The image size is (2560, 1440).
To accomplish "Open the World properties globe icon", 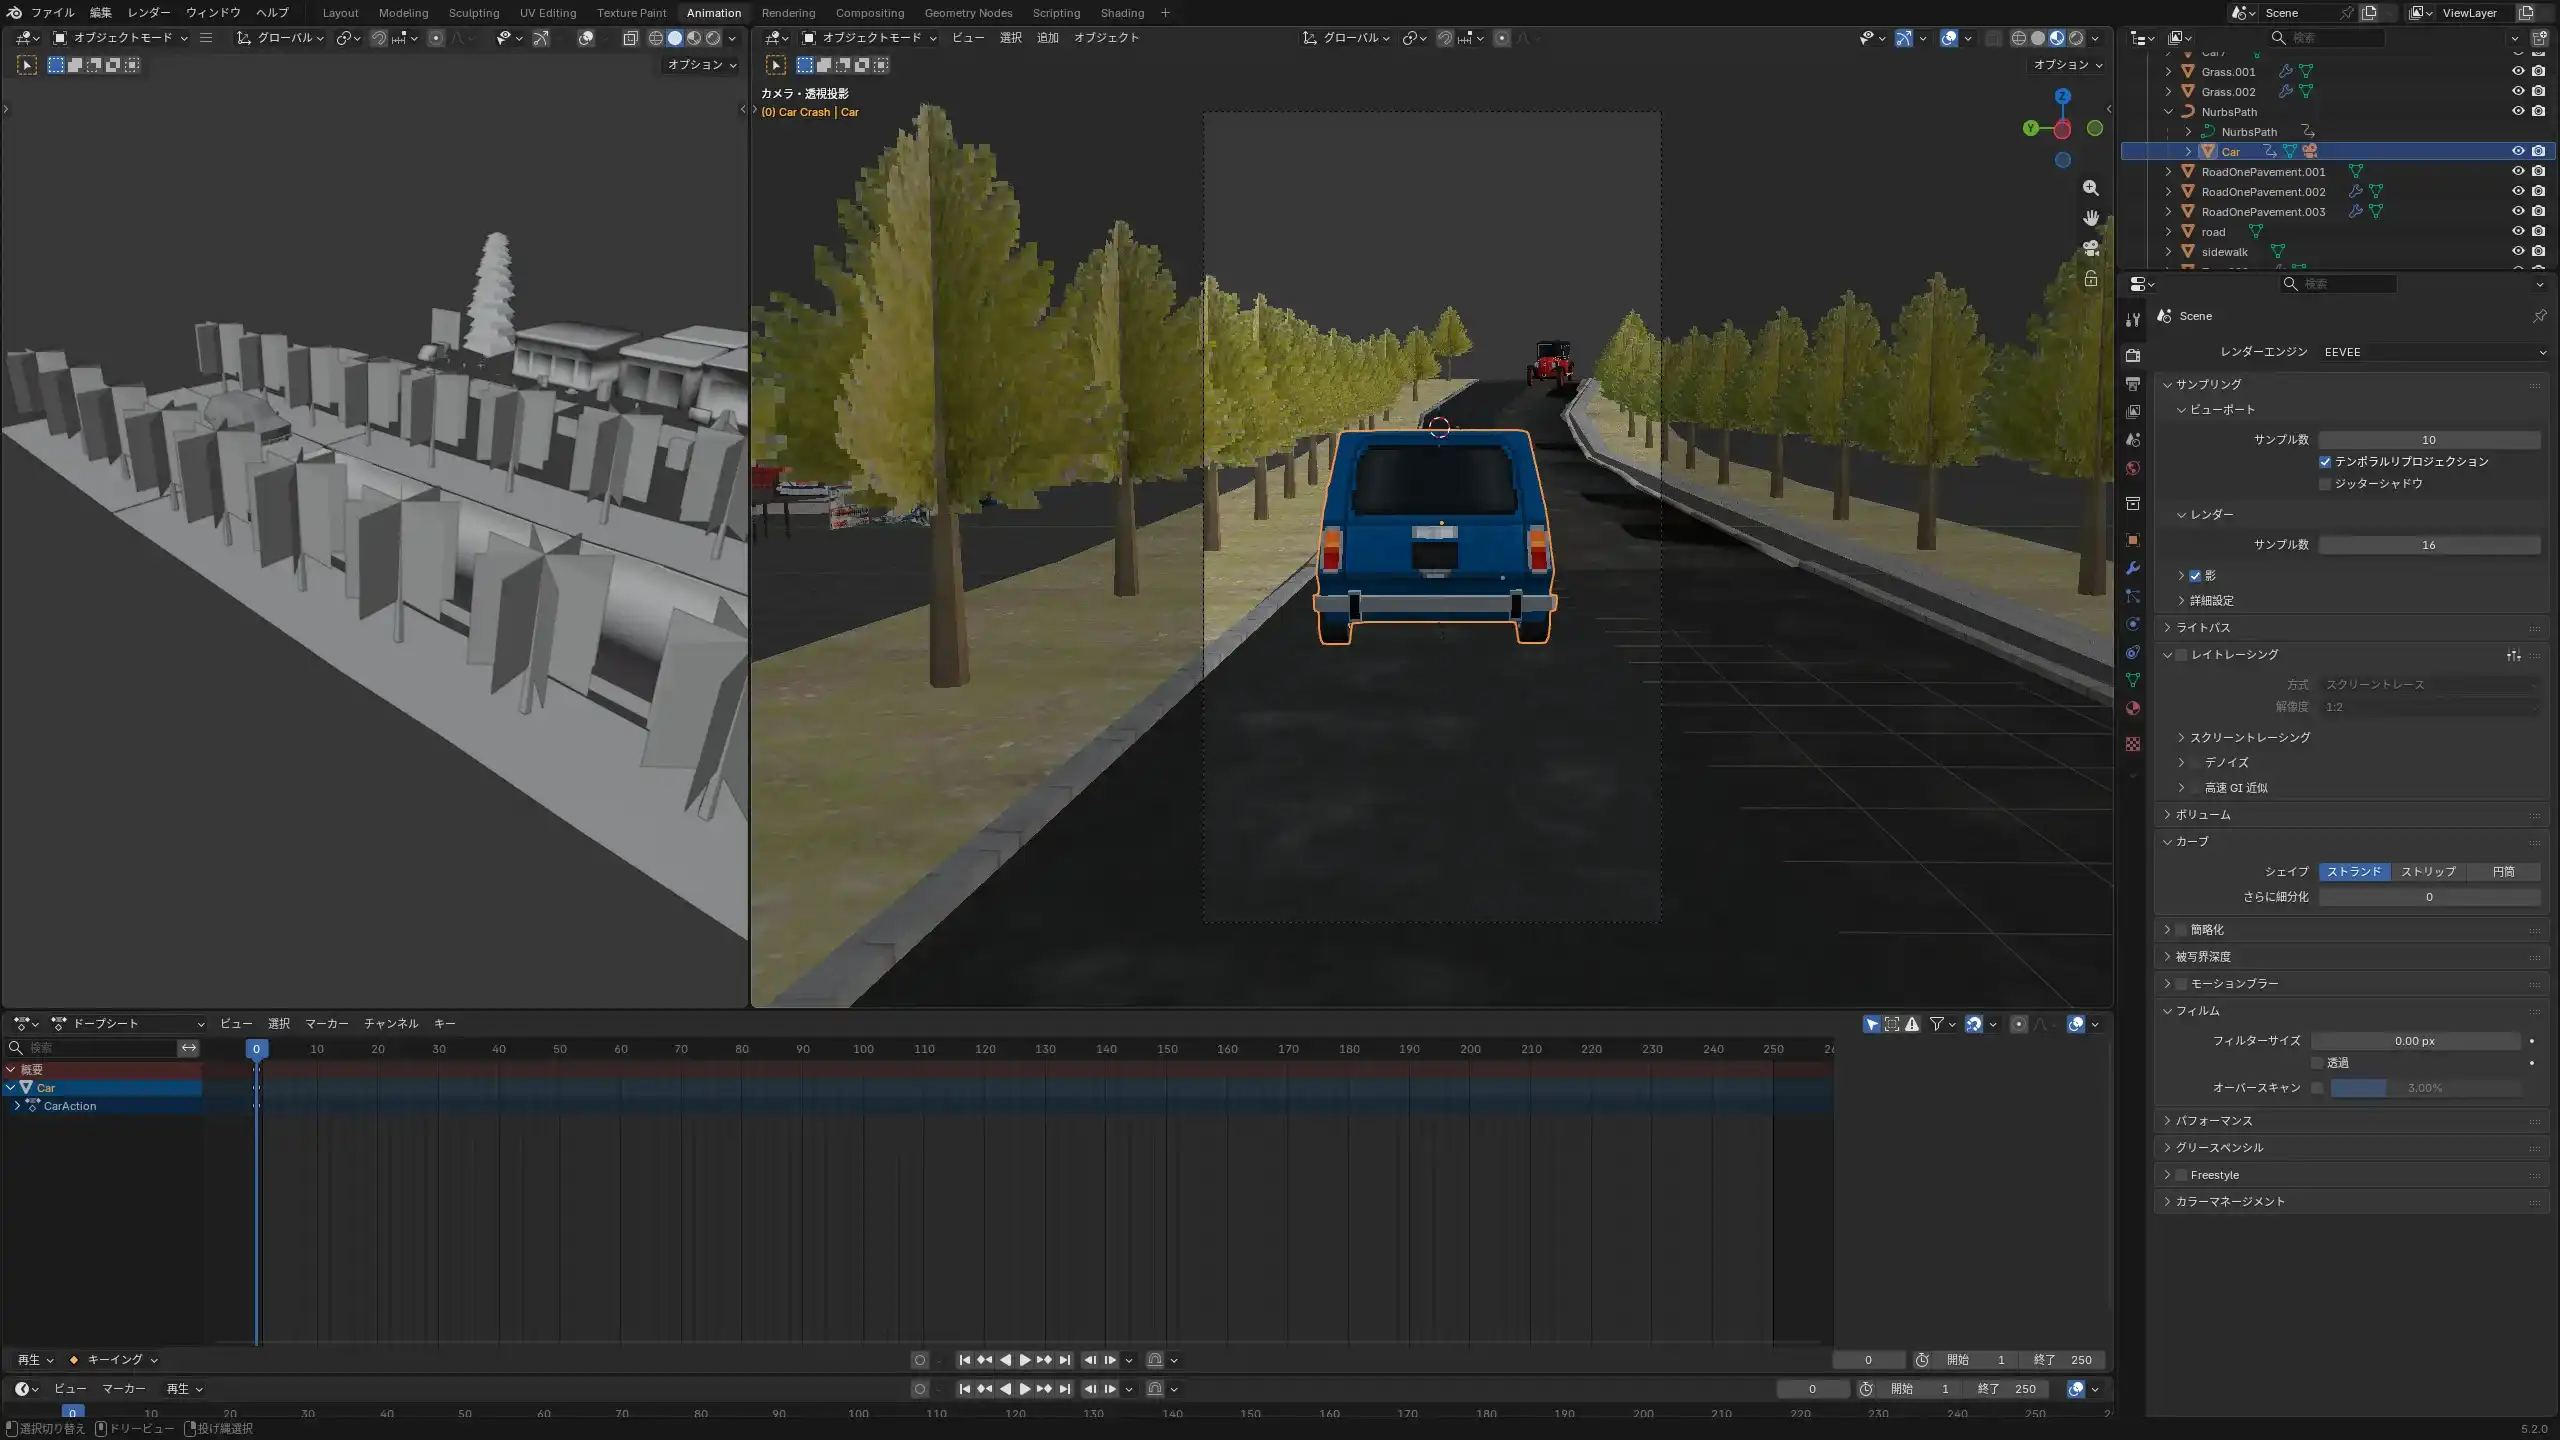I will coord(2133,468).
